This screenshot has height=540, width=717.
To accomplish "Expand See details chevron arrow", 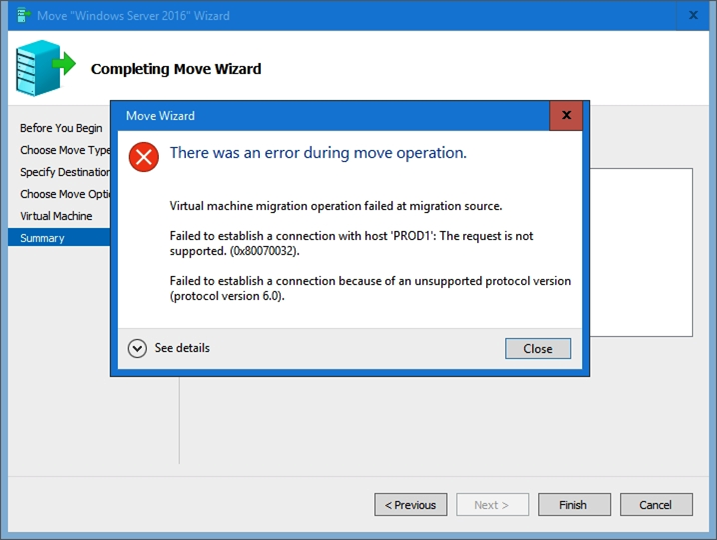I will coord(138,348).
